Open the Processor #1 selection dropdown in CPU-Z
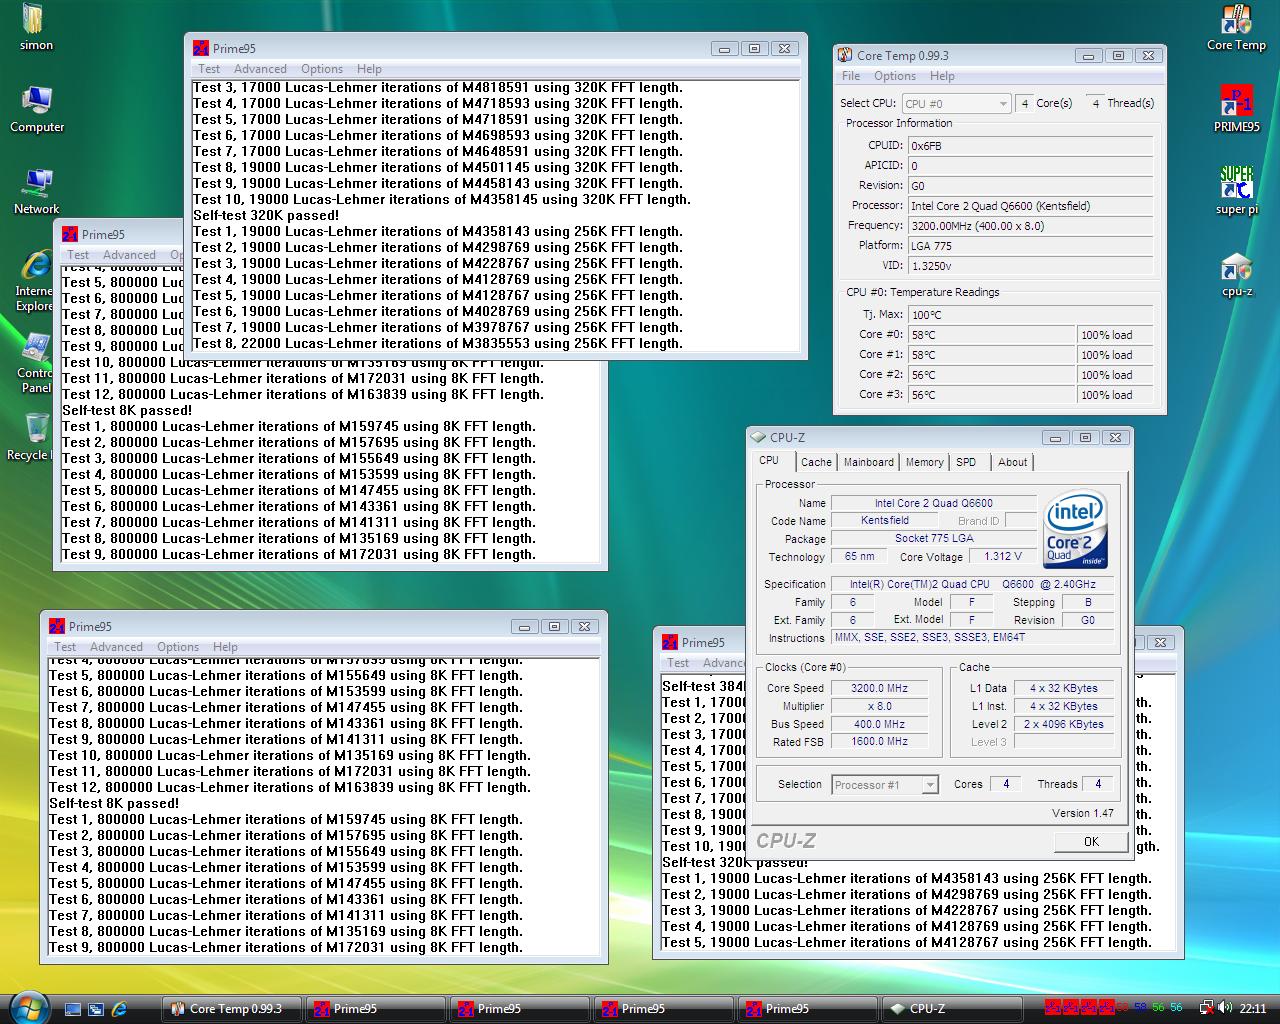Image resolution: width=1280 pixels, height=1024 pixels. tap(885, 785)
